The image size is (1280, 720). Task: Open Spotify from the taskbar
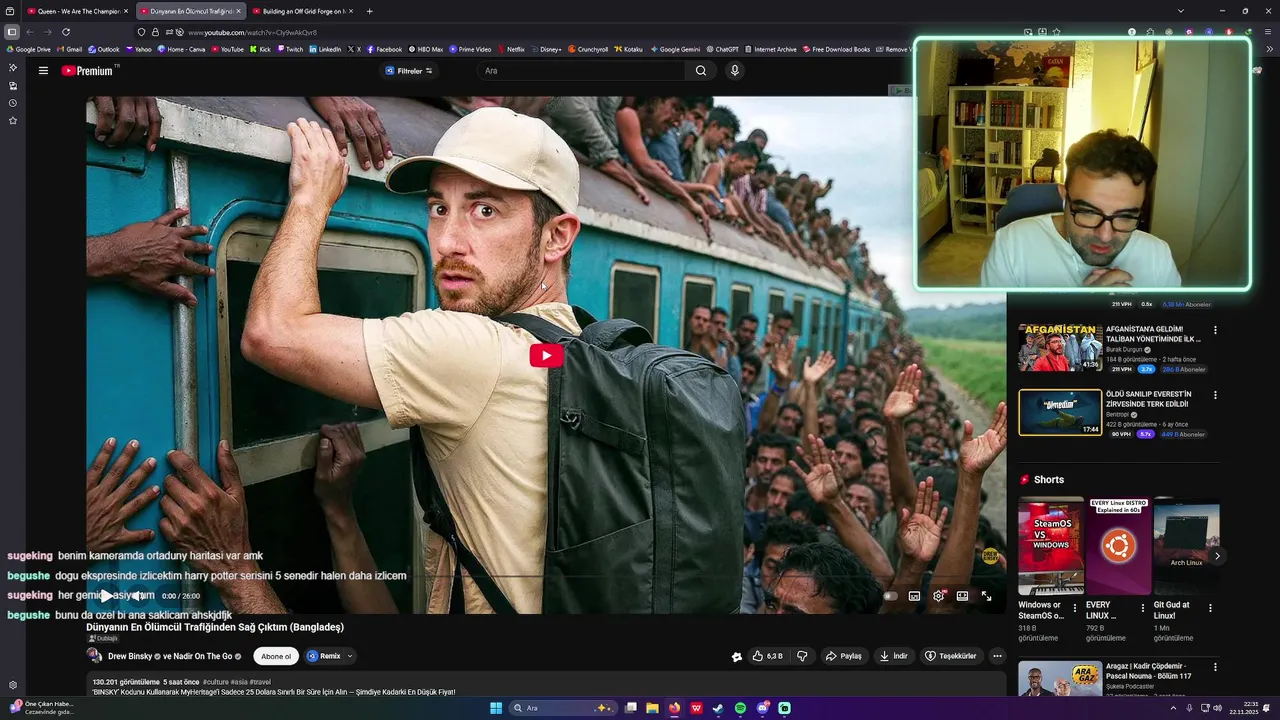point(740,708)
